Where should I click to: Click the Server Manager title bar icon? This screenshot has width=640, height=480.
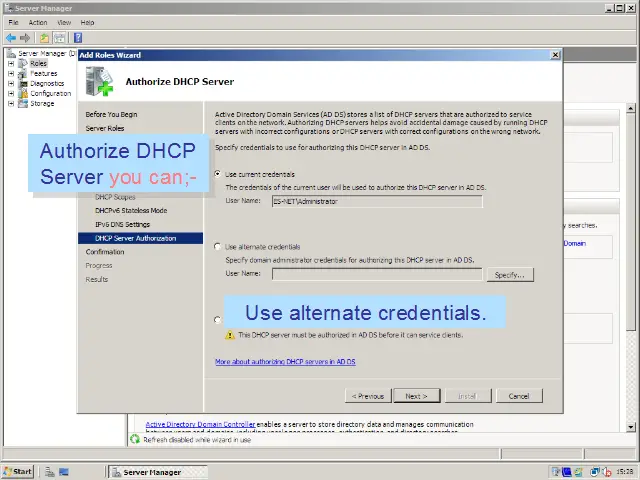8,8
